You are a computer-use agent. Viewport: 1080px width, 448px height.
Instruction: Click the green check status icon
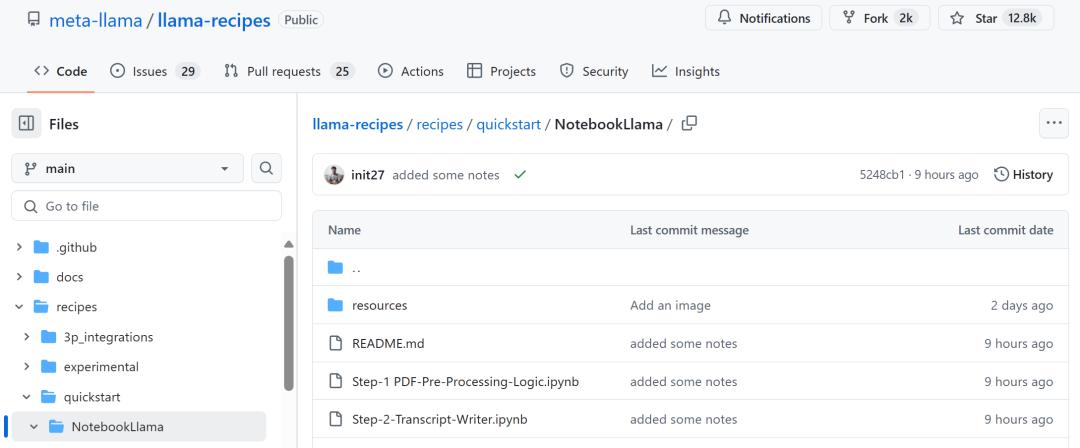pos(520,175)
